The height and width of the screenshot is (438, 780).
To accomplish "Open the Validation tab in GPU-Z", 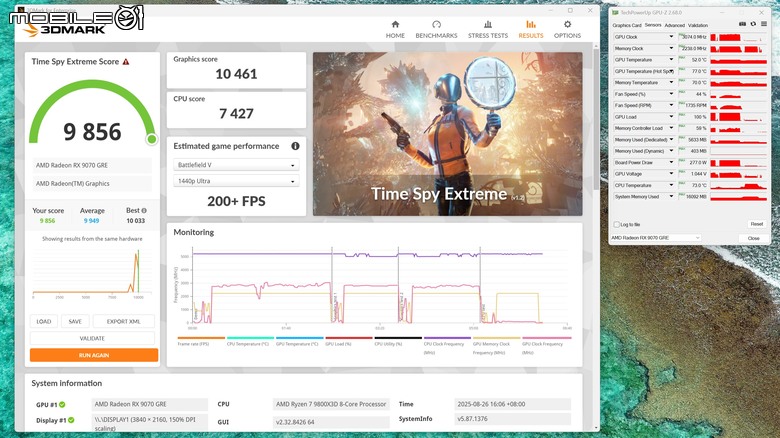I will [698, 25].
